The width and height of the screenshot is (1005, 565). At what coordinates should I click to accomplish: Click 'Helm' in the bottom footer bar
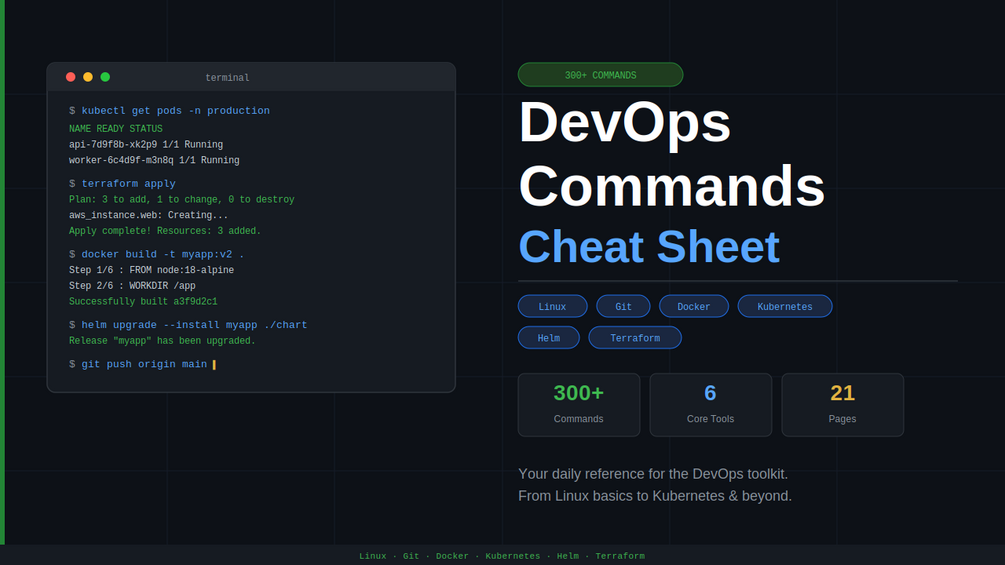[x=568, y=556]
